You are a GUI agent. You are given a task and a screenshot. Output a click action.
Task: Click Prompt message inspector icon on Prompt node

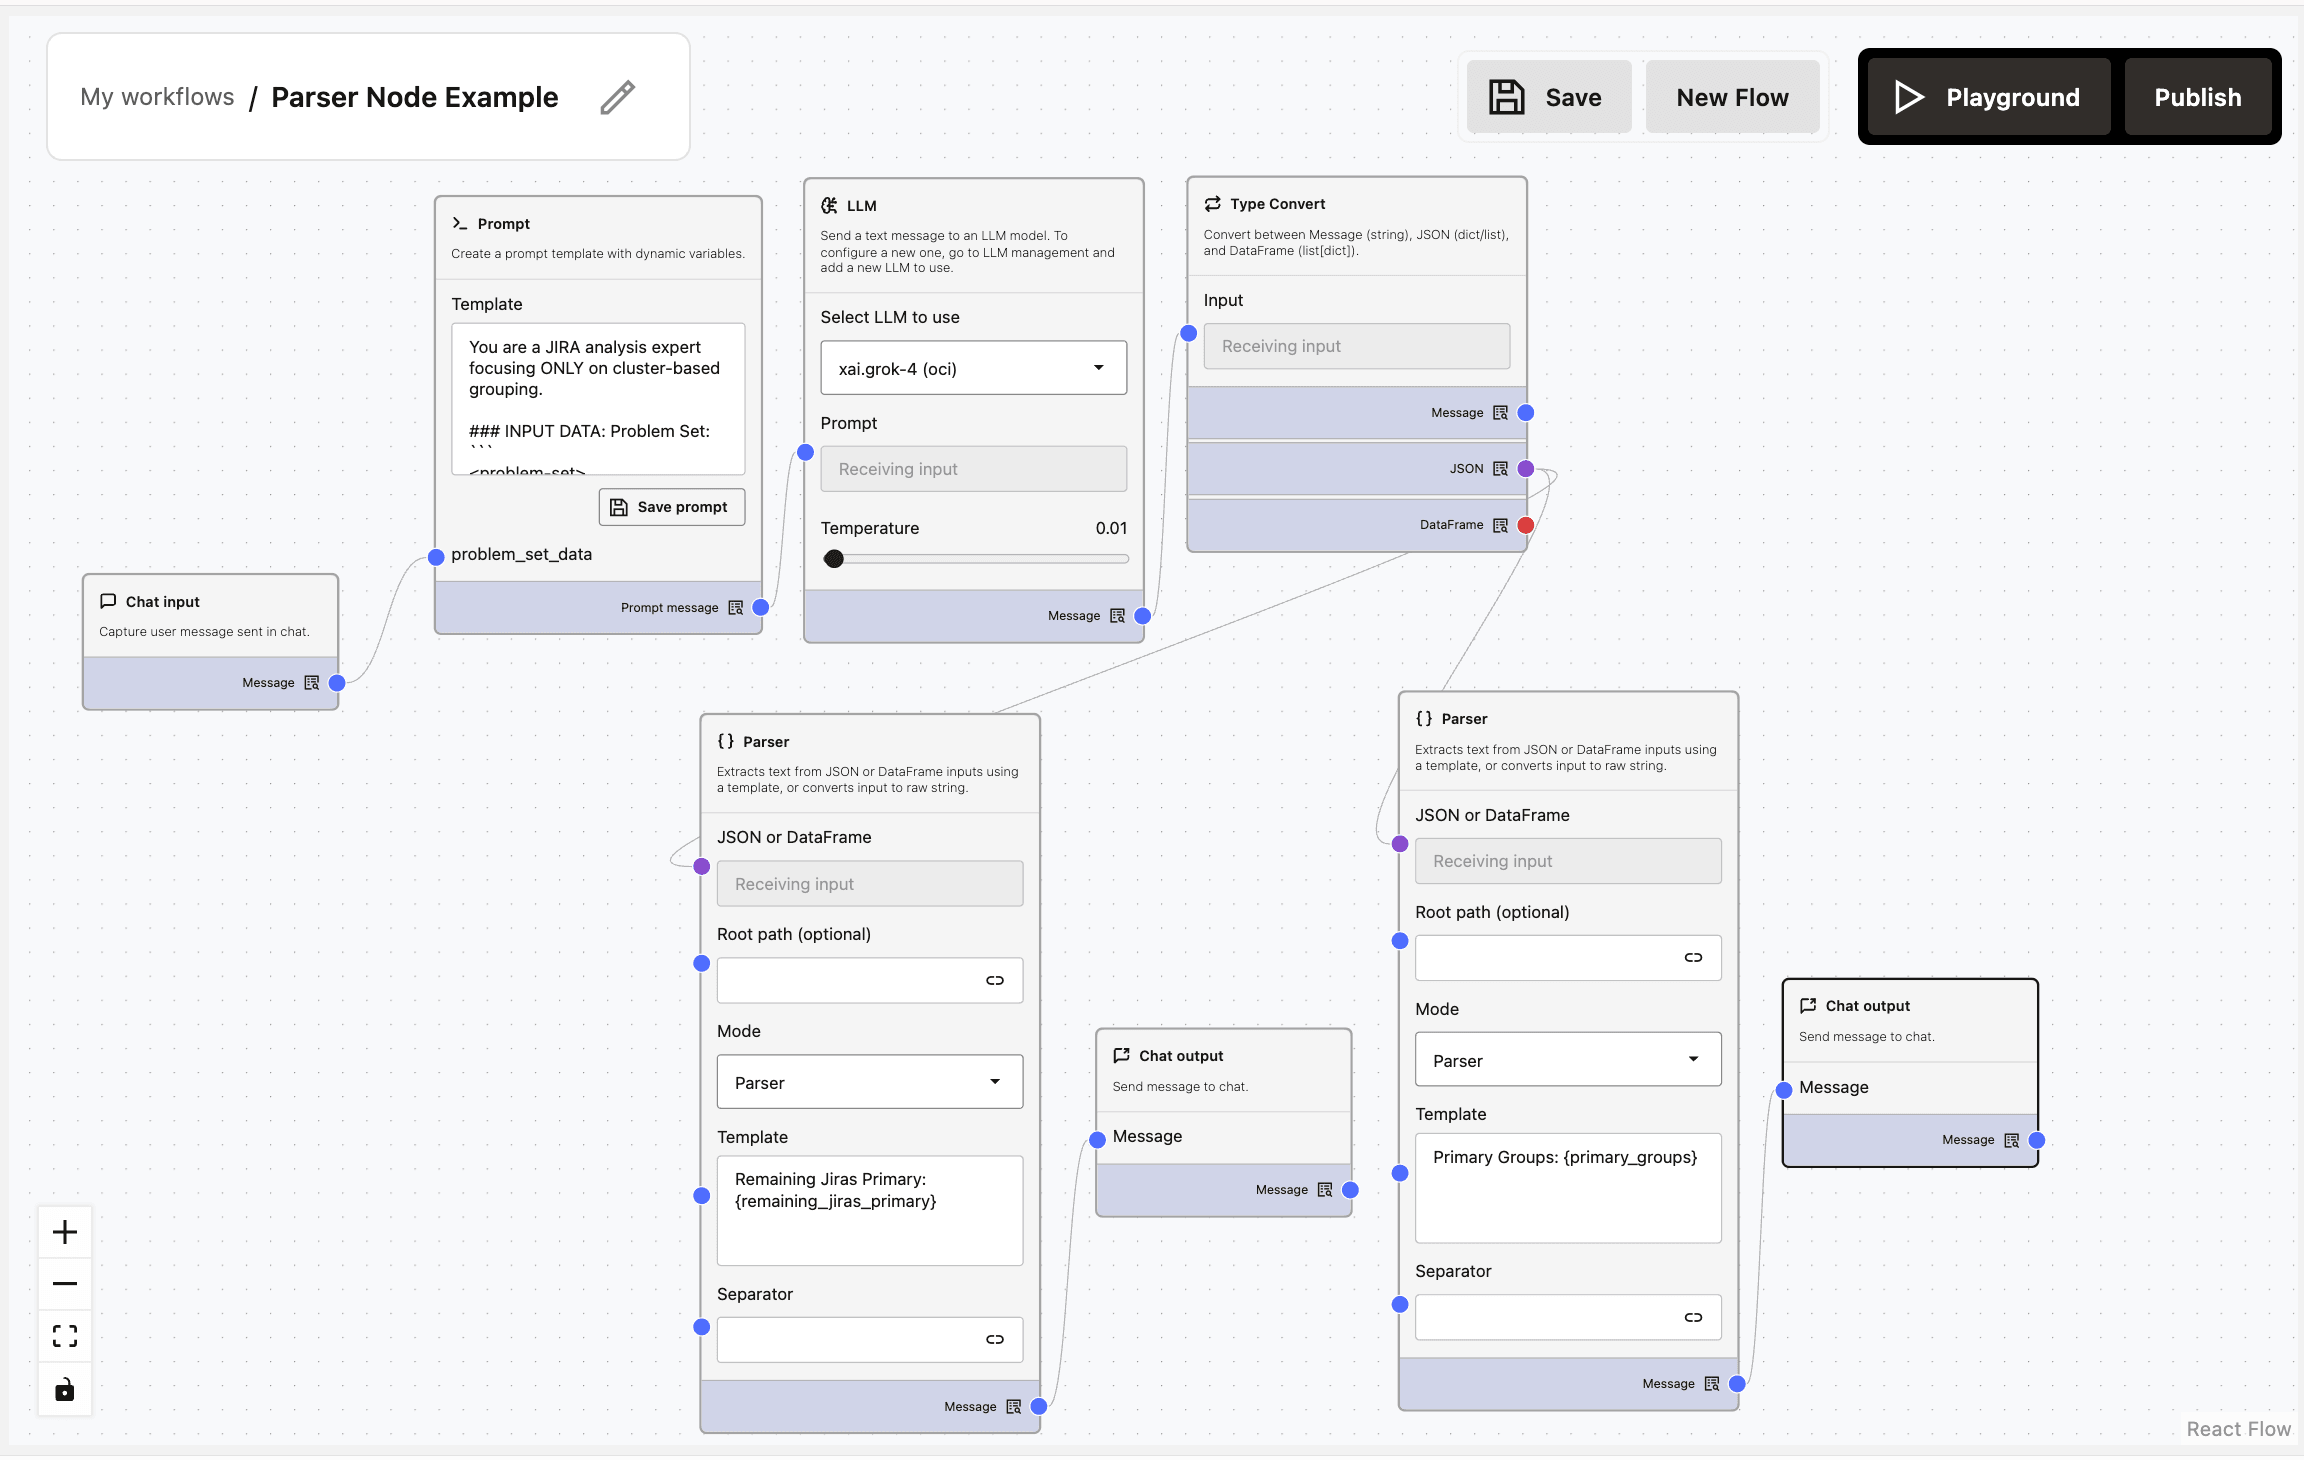click(736, 607)
